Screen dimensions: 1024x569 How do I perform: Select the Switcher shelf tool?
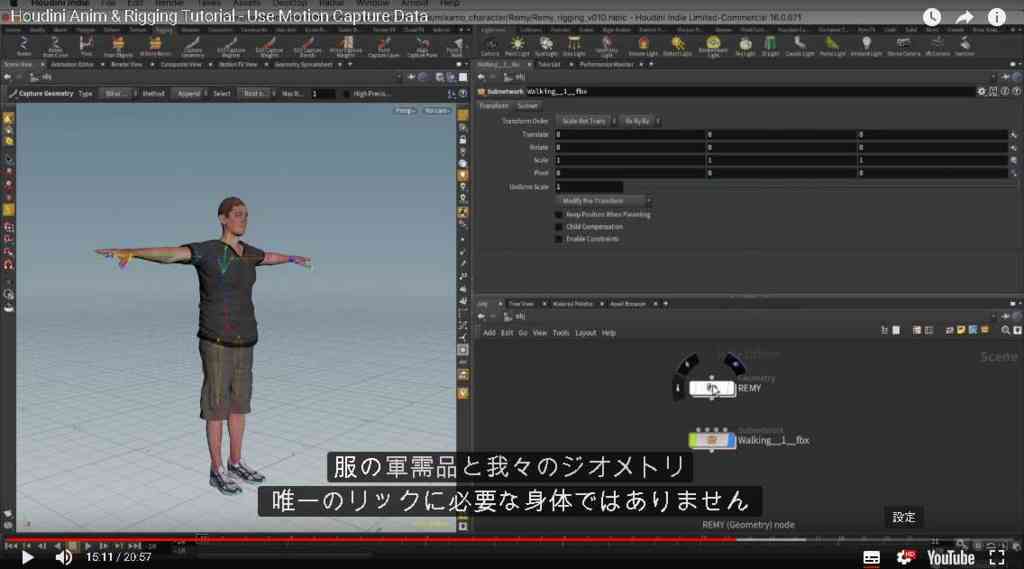tap(965, 46)
